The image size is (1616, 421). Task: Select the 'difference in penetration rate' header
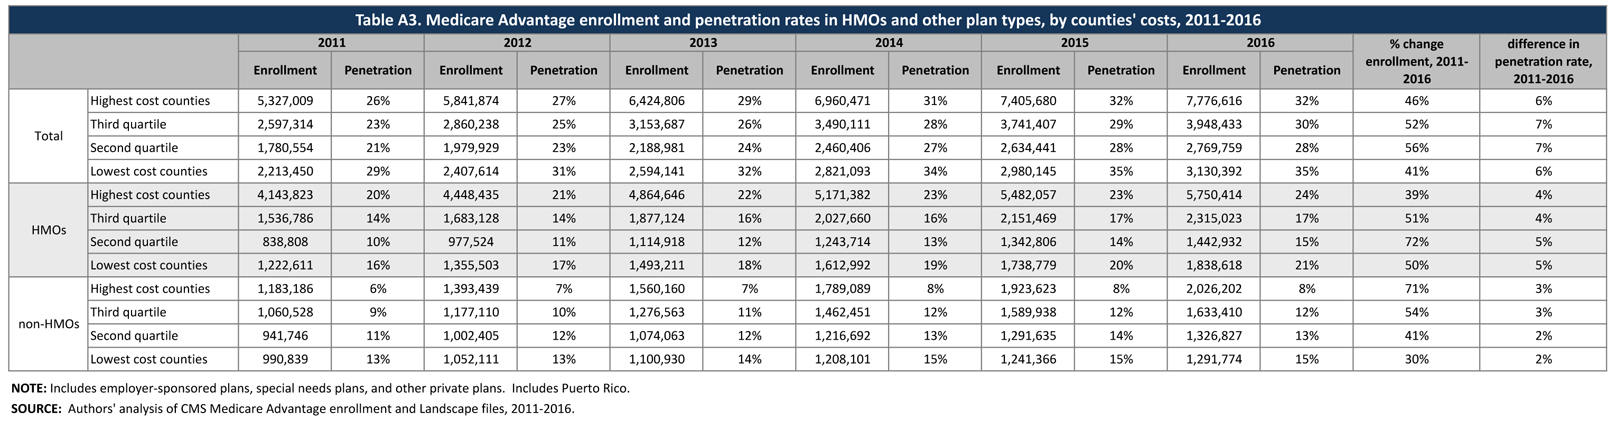1543,61
